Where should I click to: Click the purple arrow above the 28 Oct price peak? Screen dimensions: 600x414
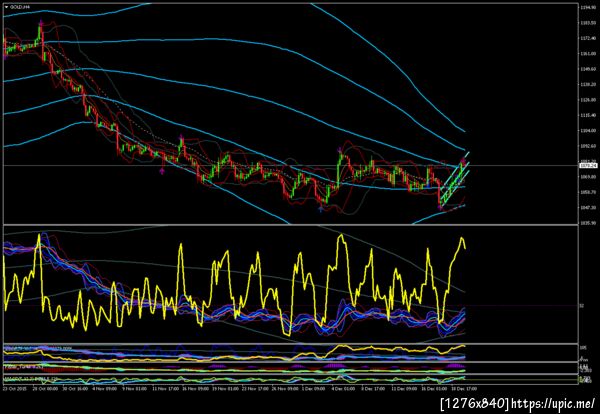coord(41,23)
